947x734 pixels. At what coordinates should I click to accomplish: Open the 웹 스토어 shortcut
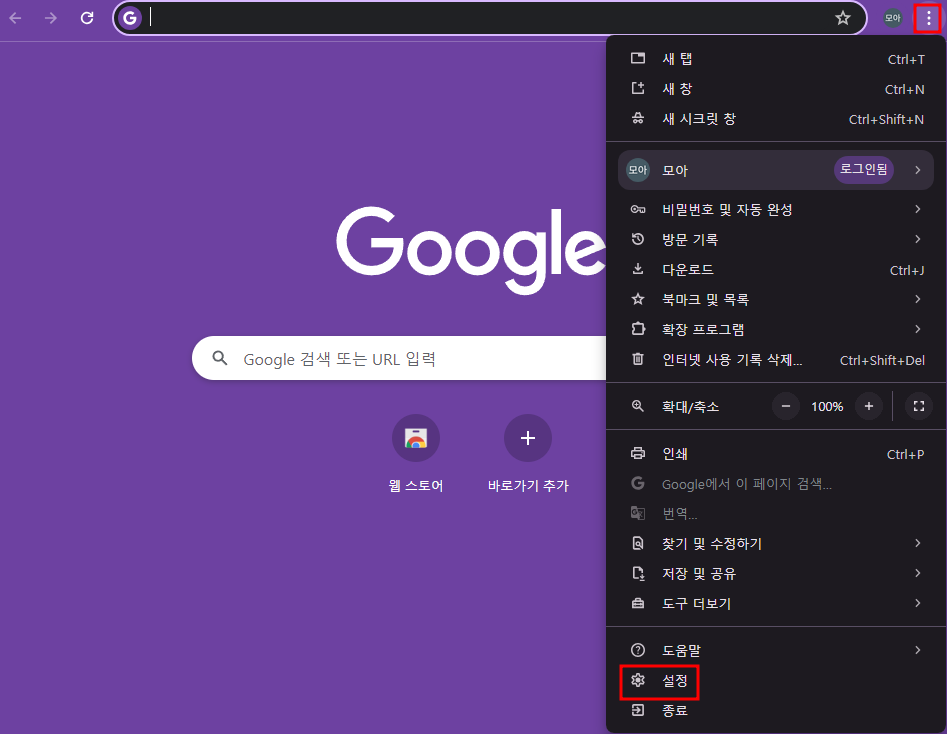tap(416, 453)
